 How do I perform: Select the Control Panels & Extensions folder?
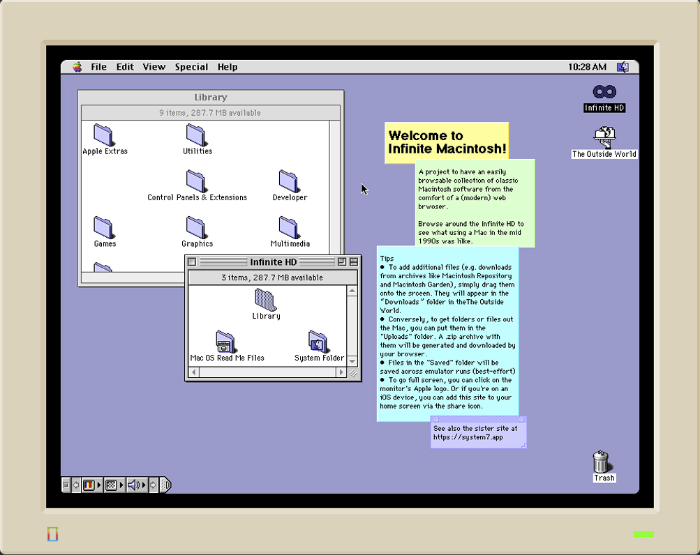pos(196,181)
